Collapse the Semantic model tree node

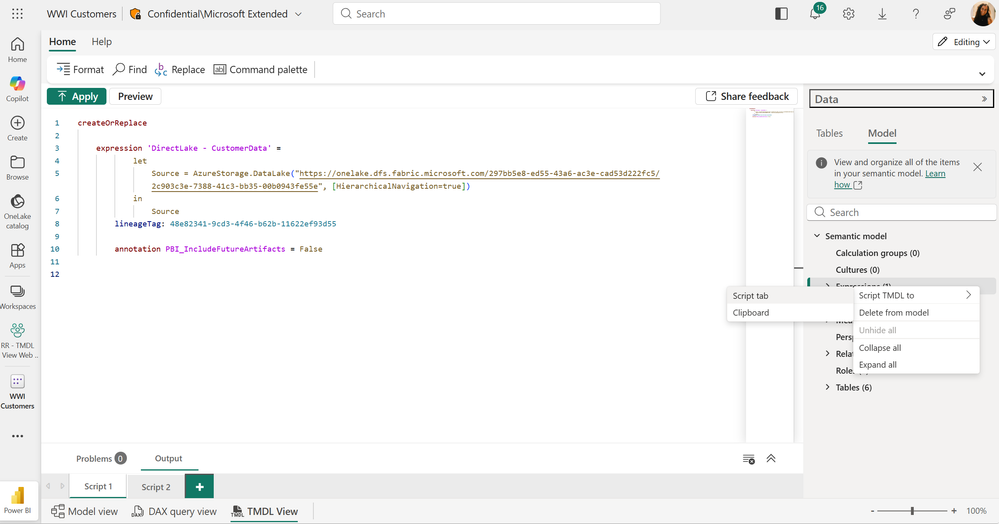pos(817,236)
